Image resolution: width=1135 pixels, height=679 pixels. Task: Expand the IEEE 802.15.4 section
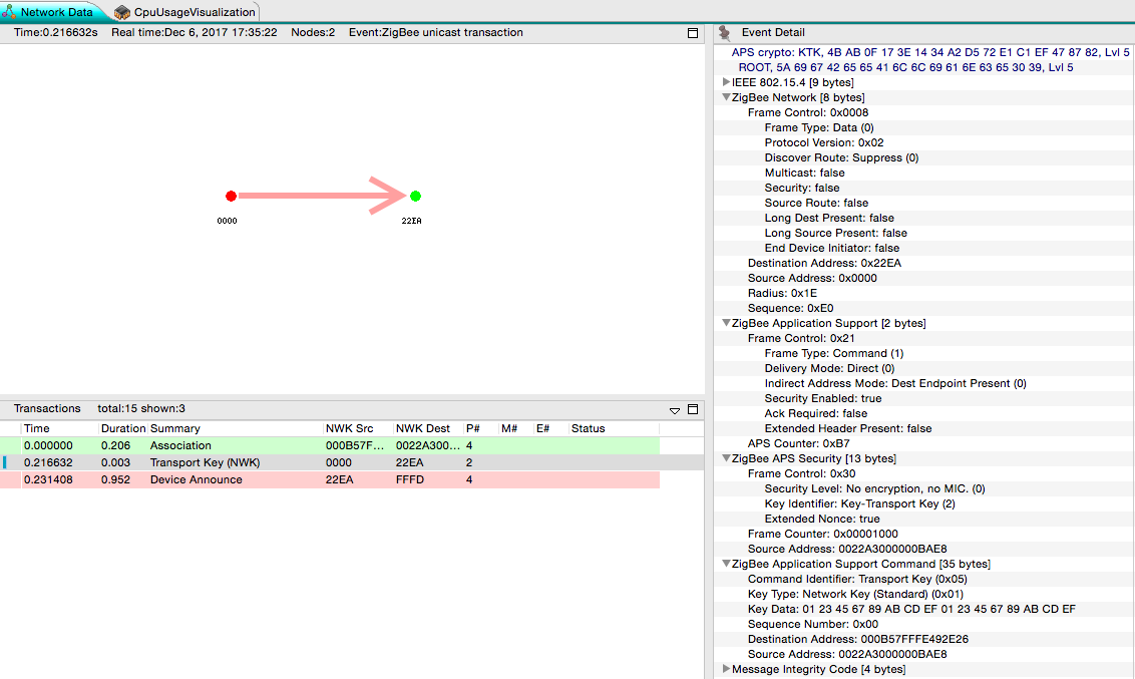coord(726,82)
